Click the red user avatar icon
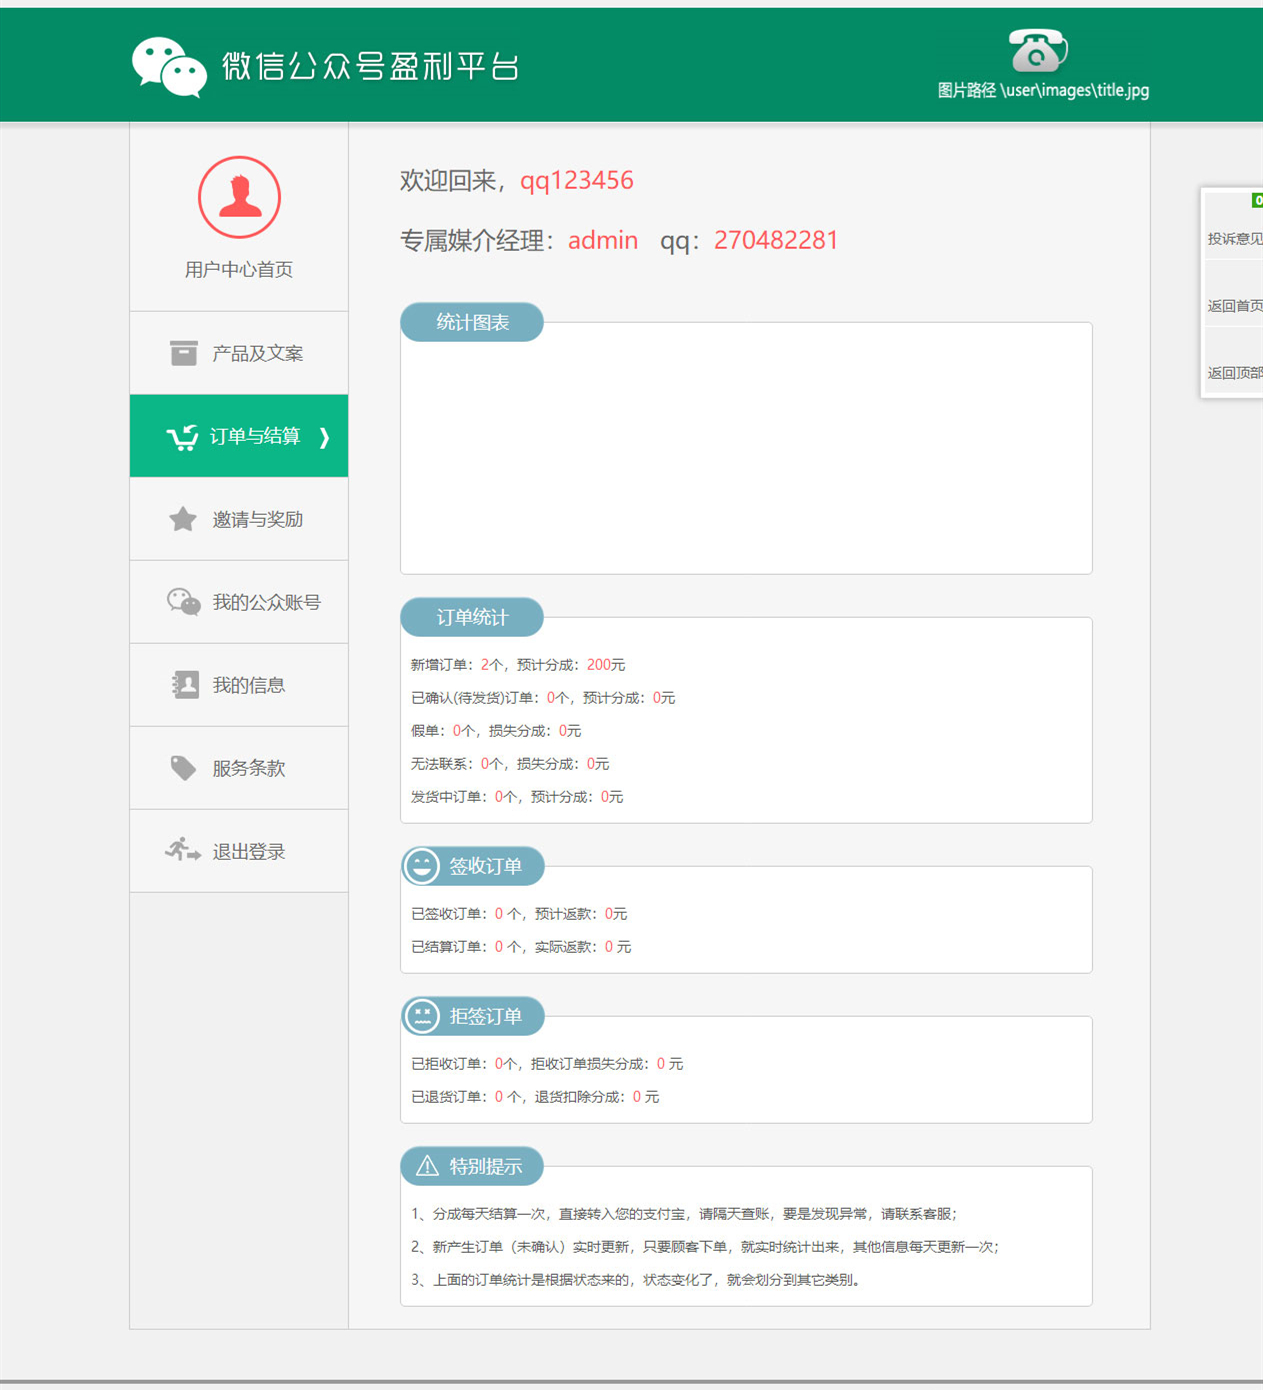Image resolution: width=1263 pixels, height=1390 pixels. coord(239,197)
